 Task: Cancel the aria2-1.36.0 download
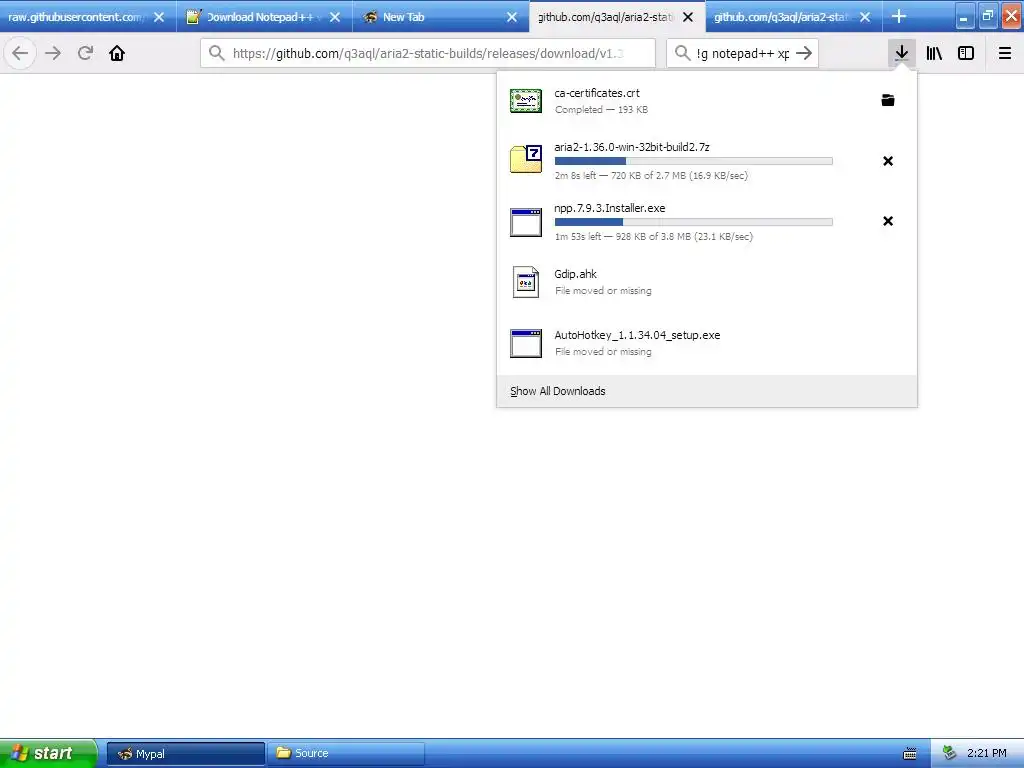[888, 161]
